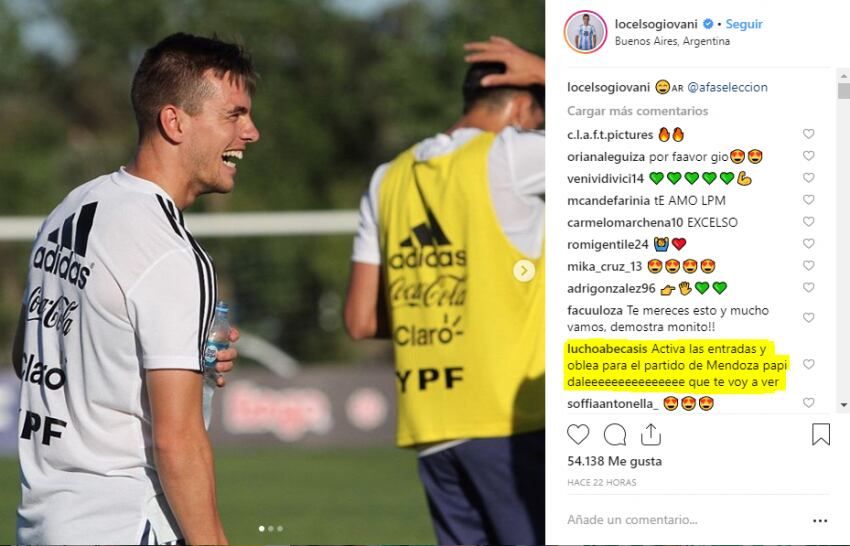The height and width of the screenshot is (546, 850).
Task: Open Buenos Aires, Argentina location link
Action: (672, 41)
